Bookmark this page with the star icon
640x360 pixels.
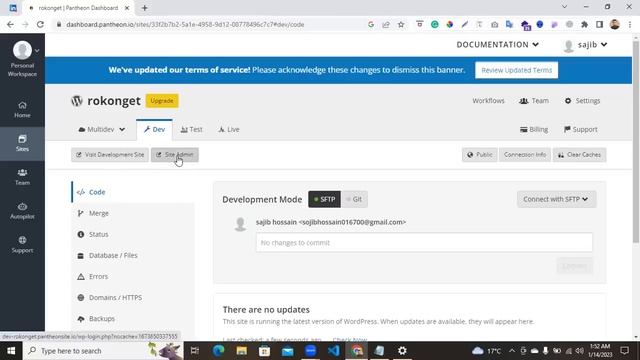click(x=401, y=24)
